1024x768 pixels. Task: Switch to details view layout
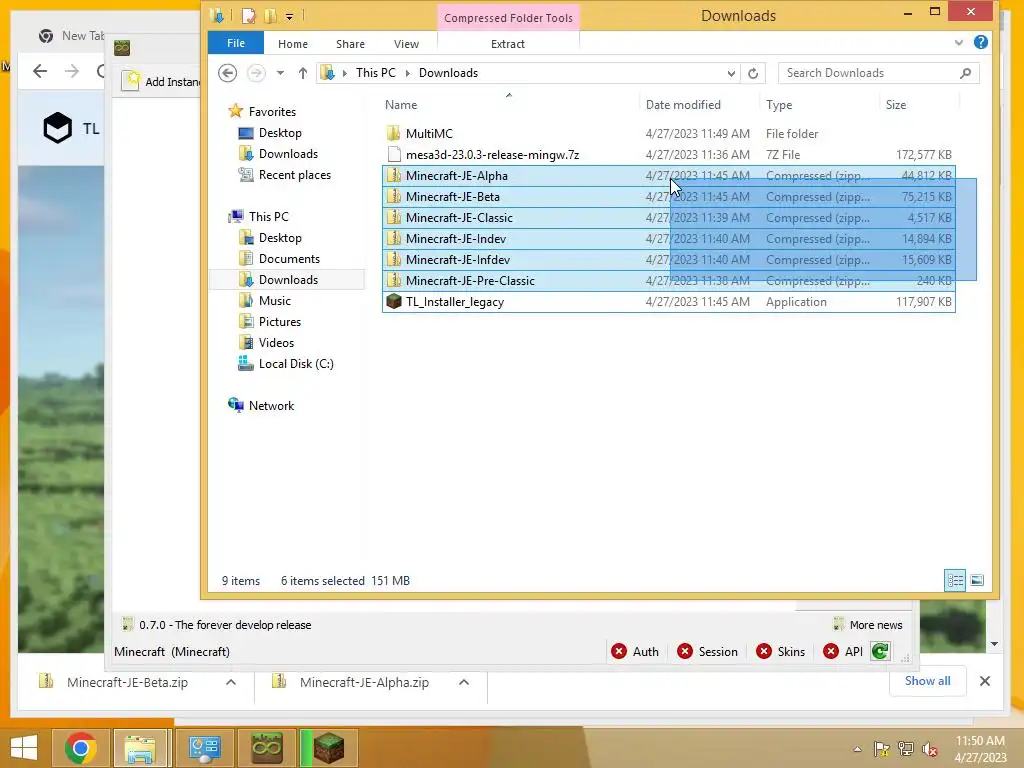955,580
